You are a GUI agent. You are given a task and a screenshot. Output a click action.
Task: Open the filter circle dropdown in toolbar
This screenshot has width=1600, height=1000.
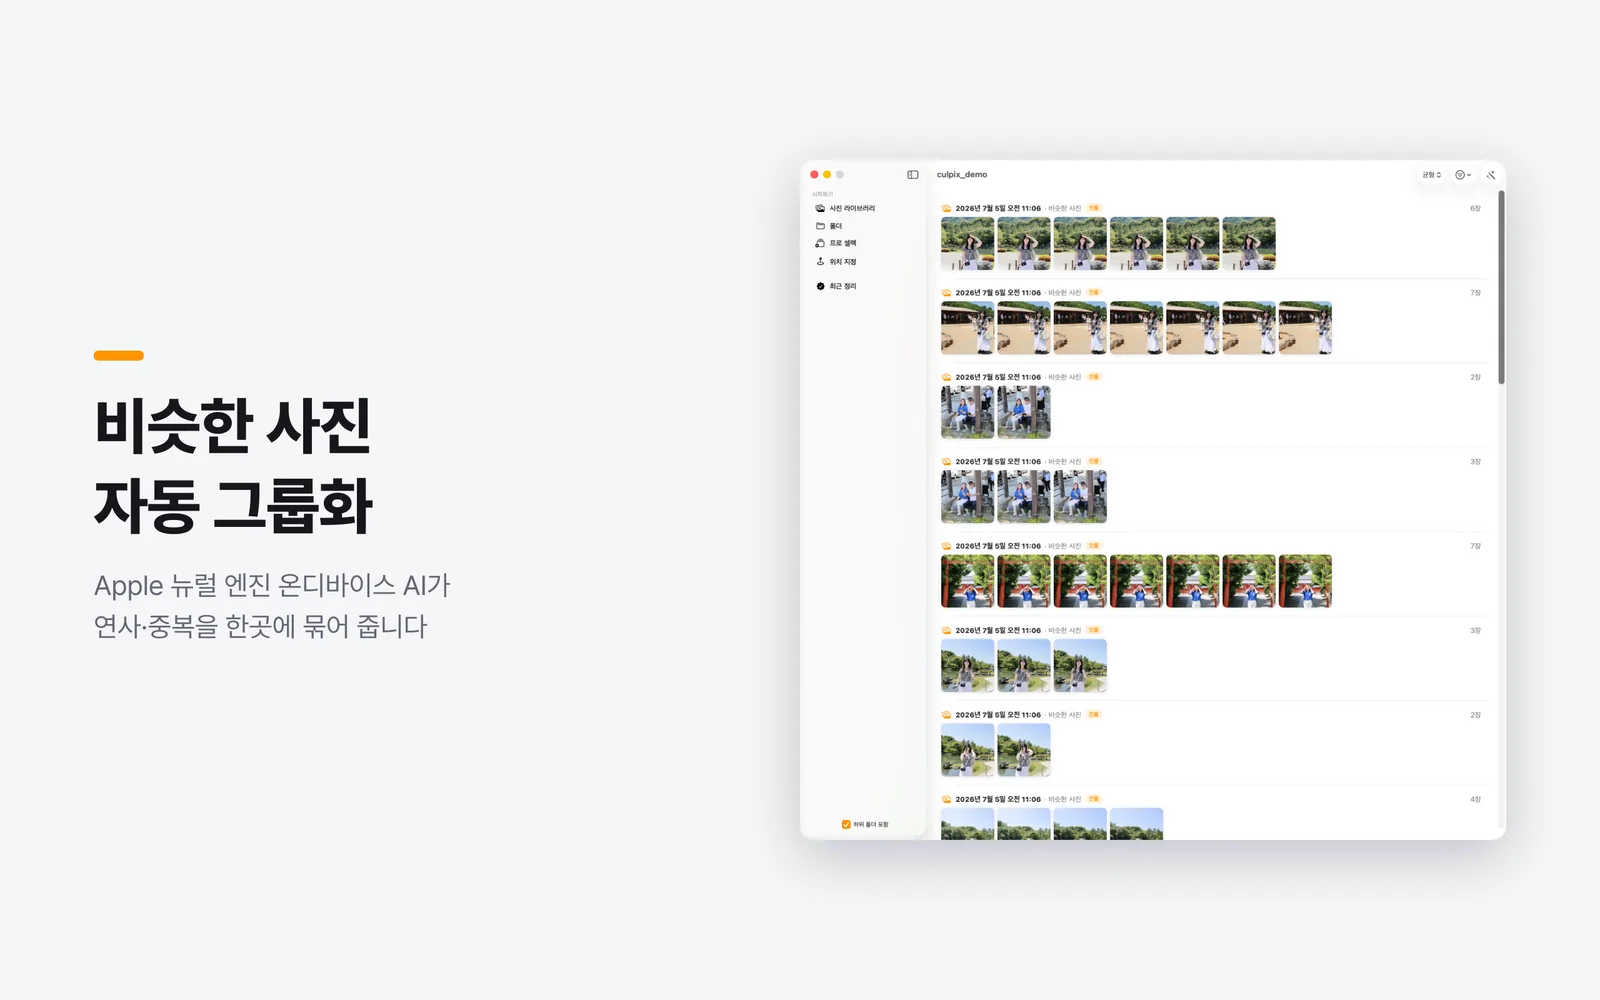click(1463, 175)
